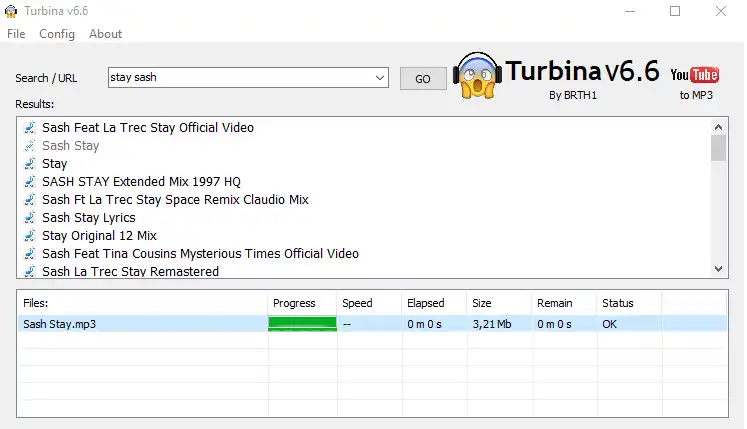Select the Sash Stay.mp3 download row
This screenshot has height=429, width=747.
pos(373,324)
